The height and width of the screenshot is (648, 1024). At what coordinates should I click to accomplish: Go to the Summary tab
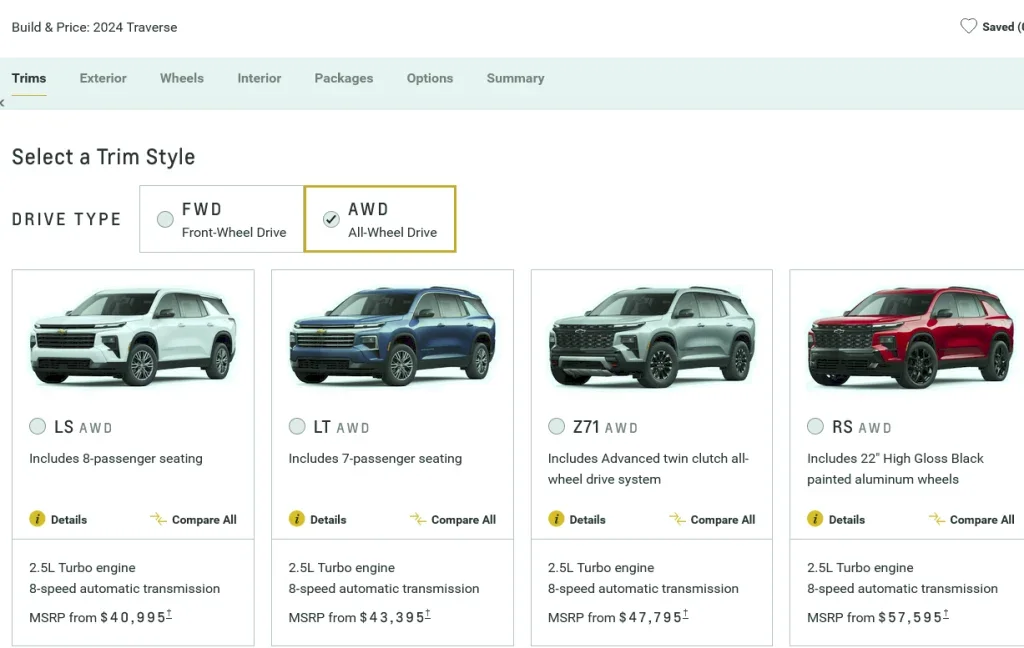[x=515, y=78]
